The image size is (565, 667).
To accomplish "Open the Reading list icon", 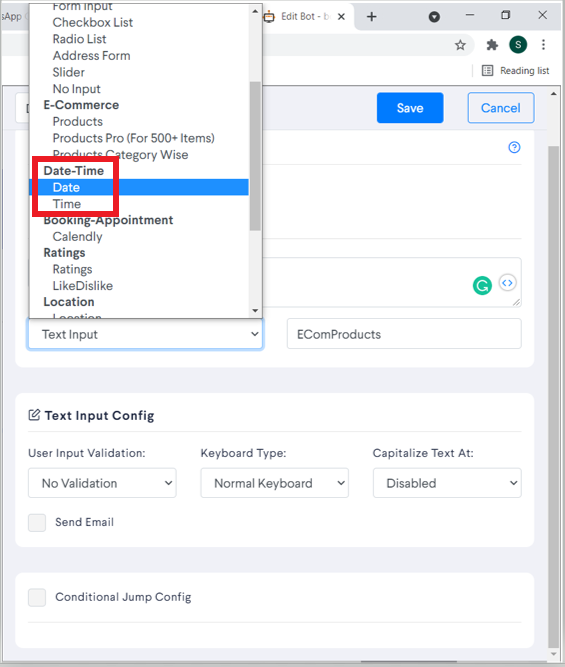I will 488,71.
